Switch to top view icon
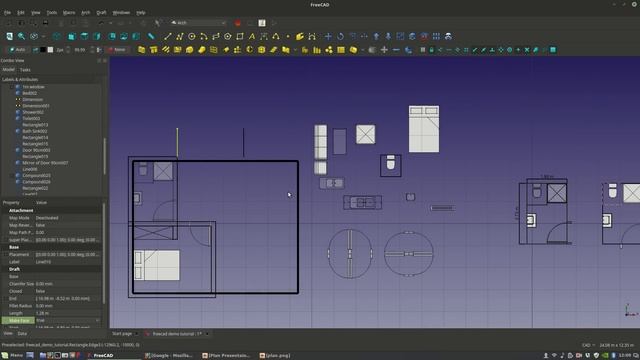 pyautogui.click(x=84, y=36)
